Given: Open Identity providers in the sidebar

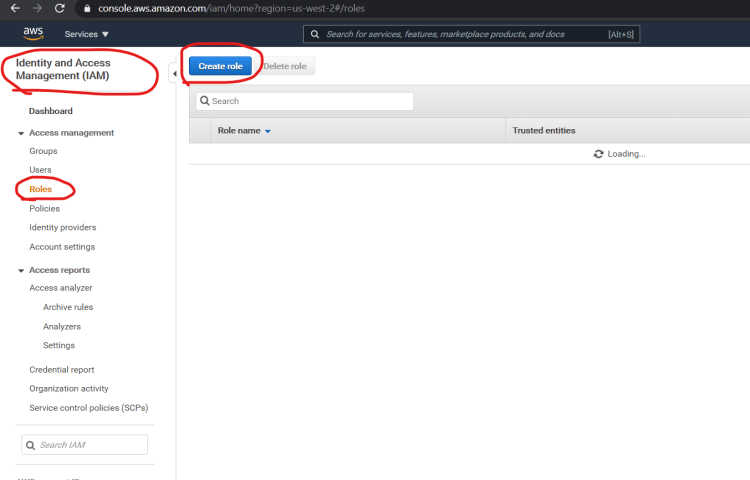Looking at the screenshot, I should pyautogui.click(x=63, y=228).
